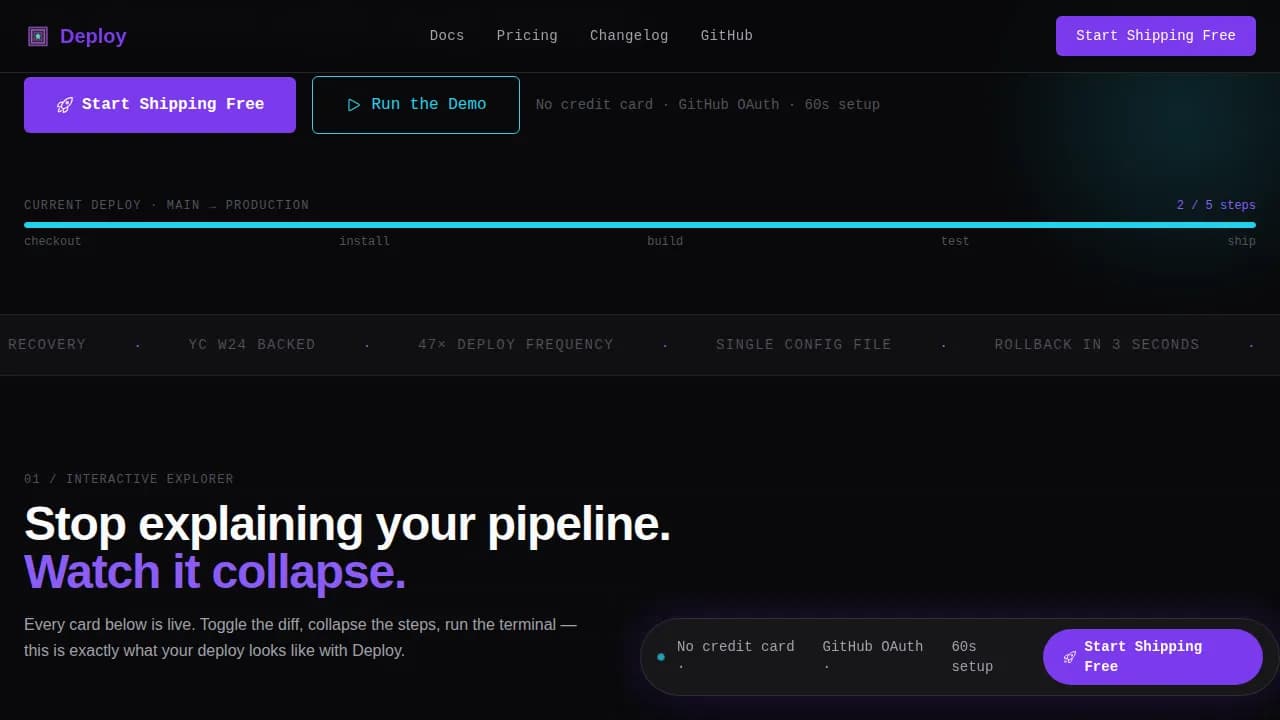Click SINGLE CONFIG FILE ticker item
The image size is (1280, 720).
coord(804,345)
